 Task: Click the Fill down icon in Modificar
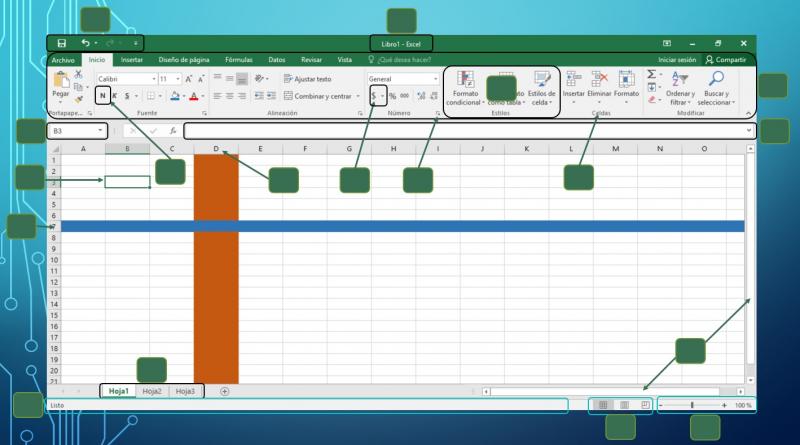click(x=652, y=87)
